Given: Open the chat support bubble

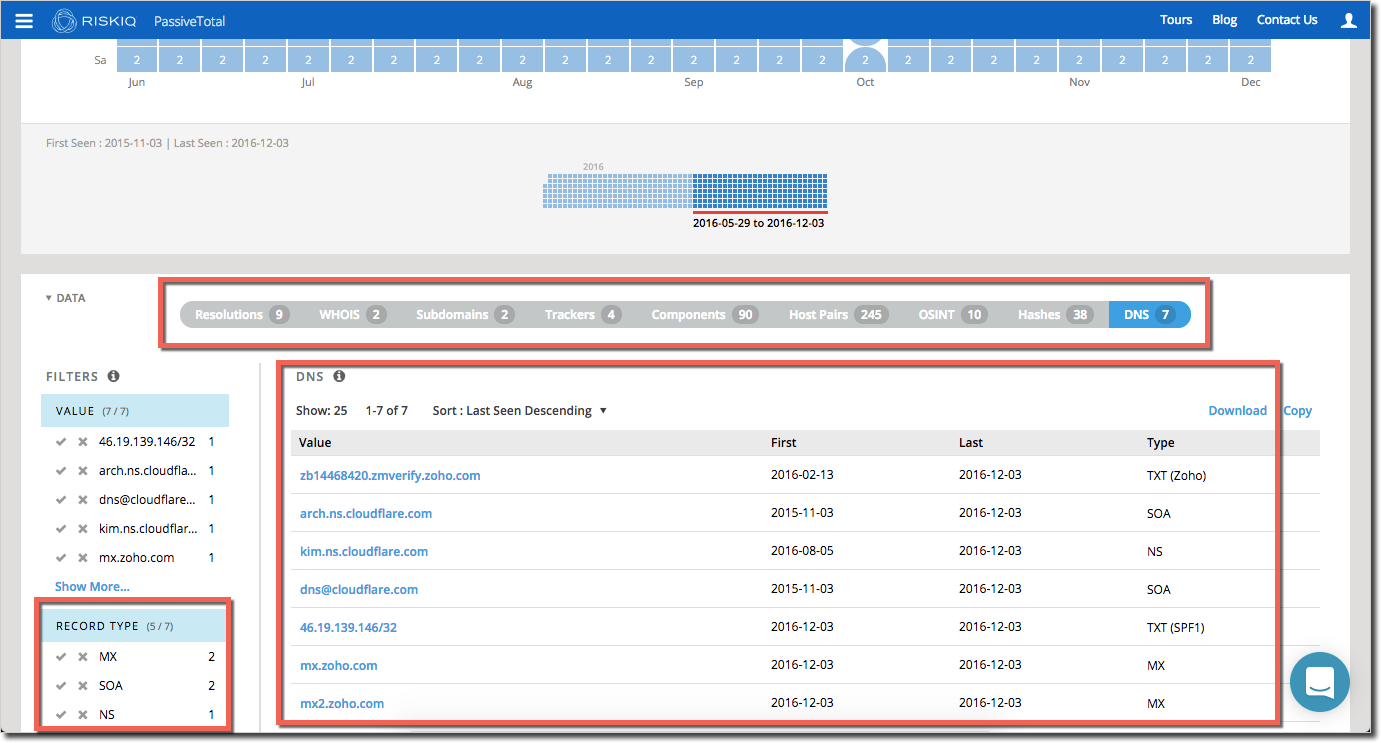Looking at the screenshot, I should tap(1319, 682).
